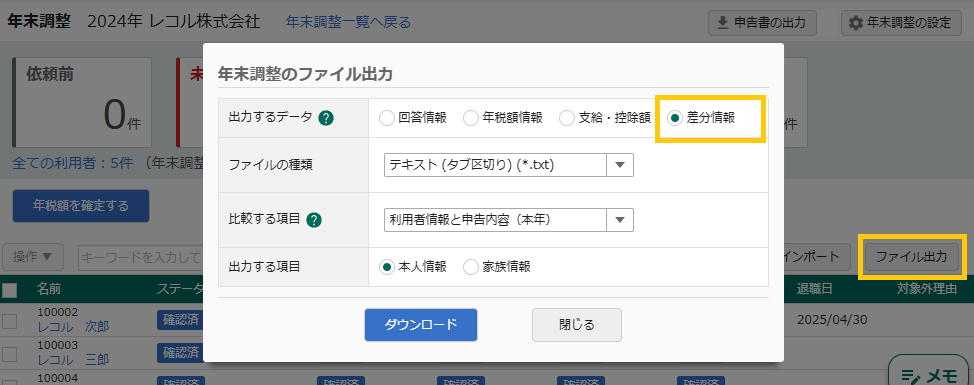Image resolution: width=974 pixels, height=385 pixels.
Task: Select the 差分情報 radio button
Action: coord(675,118)
